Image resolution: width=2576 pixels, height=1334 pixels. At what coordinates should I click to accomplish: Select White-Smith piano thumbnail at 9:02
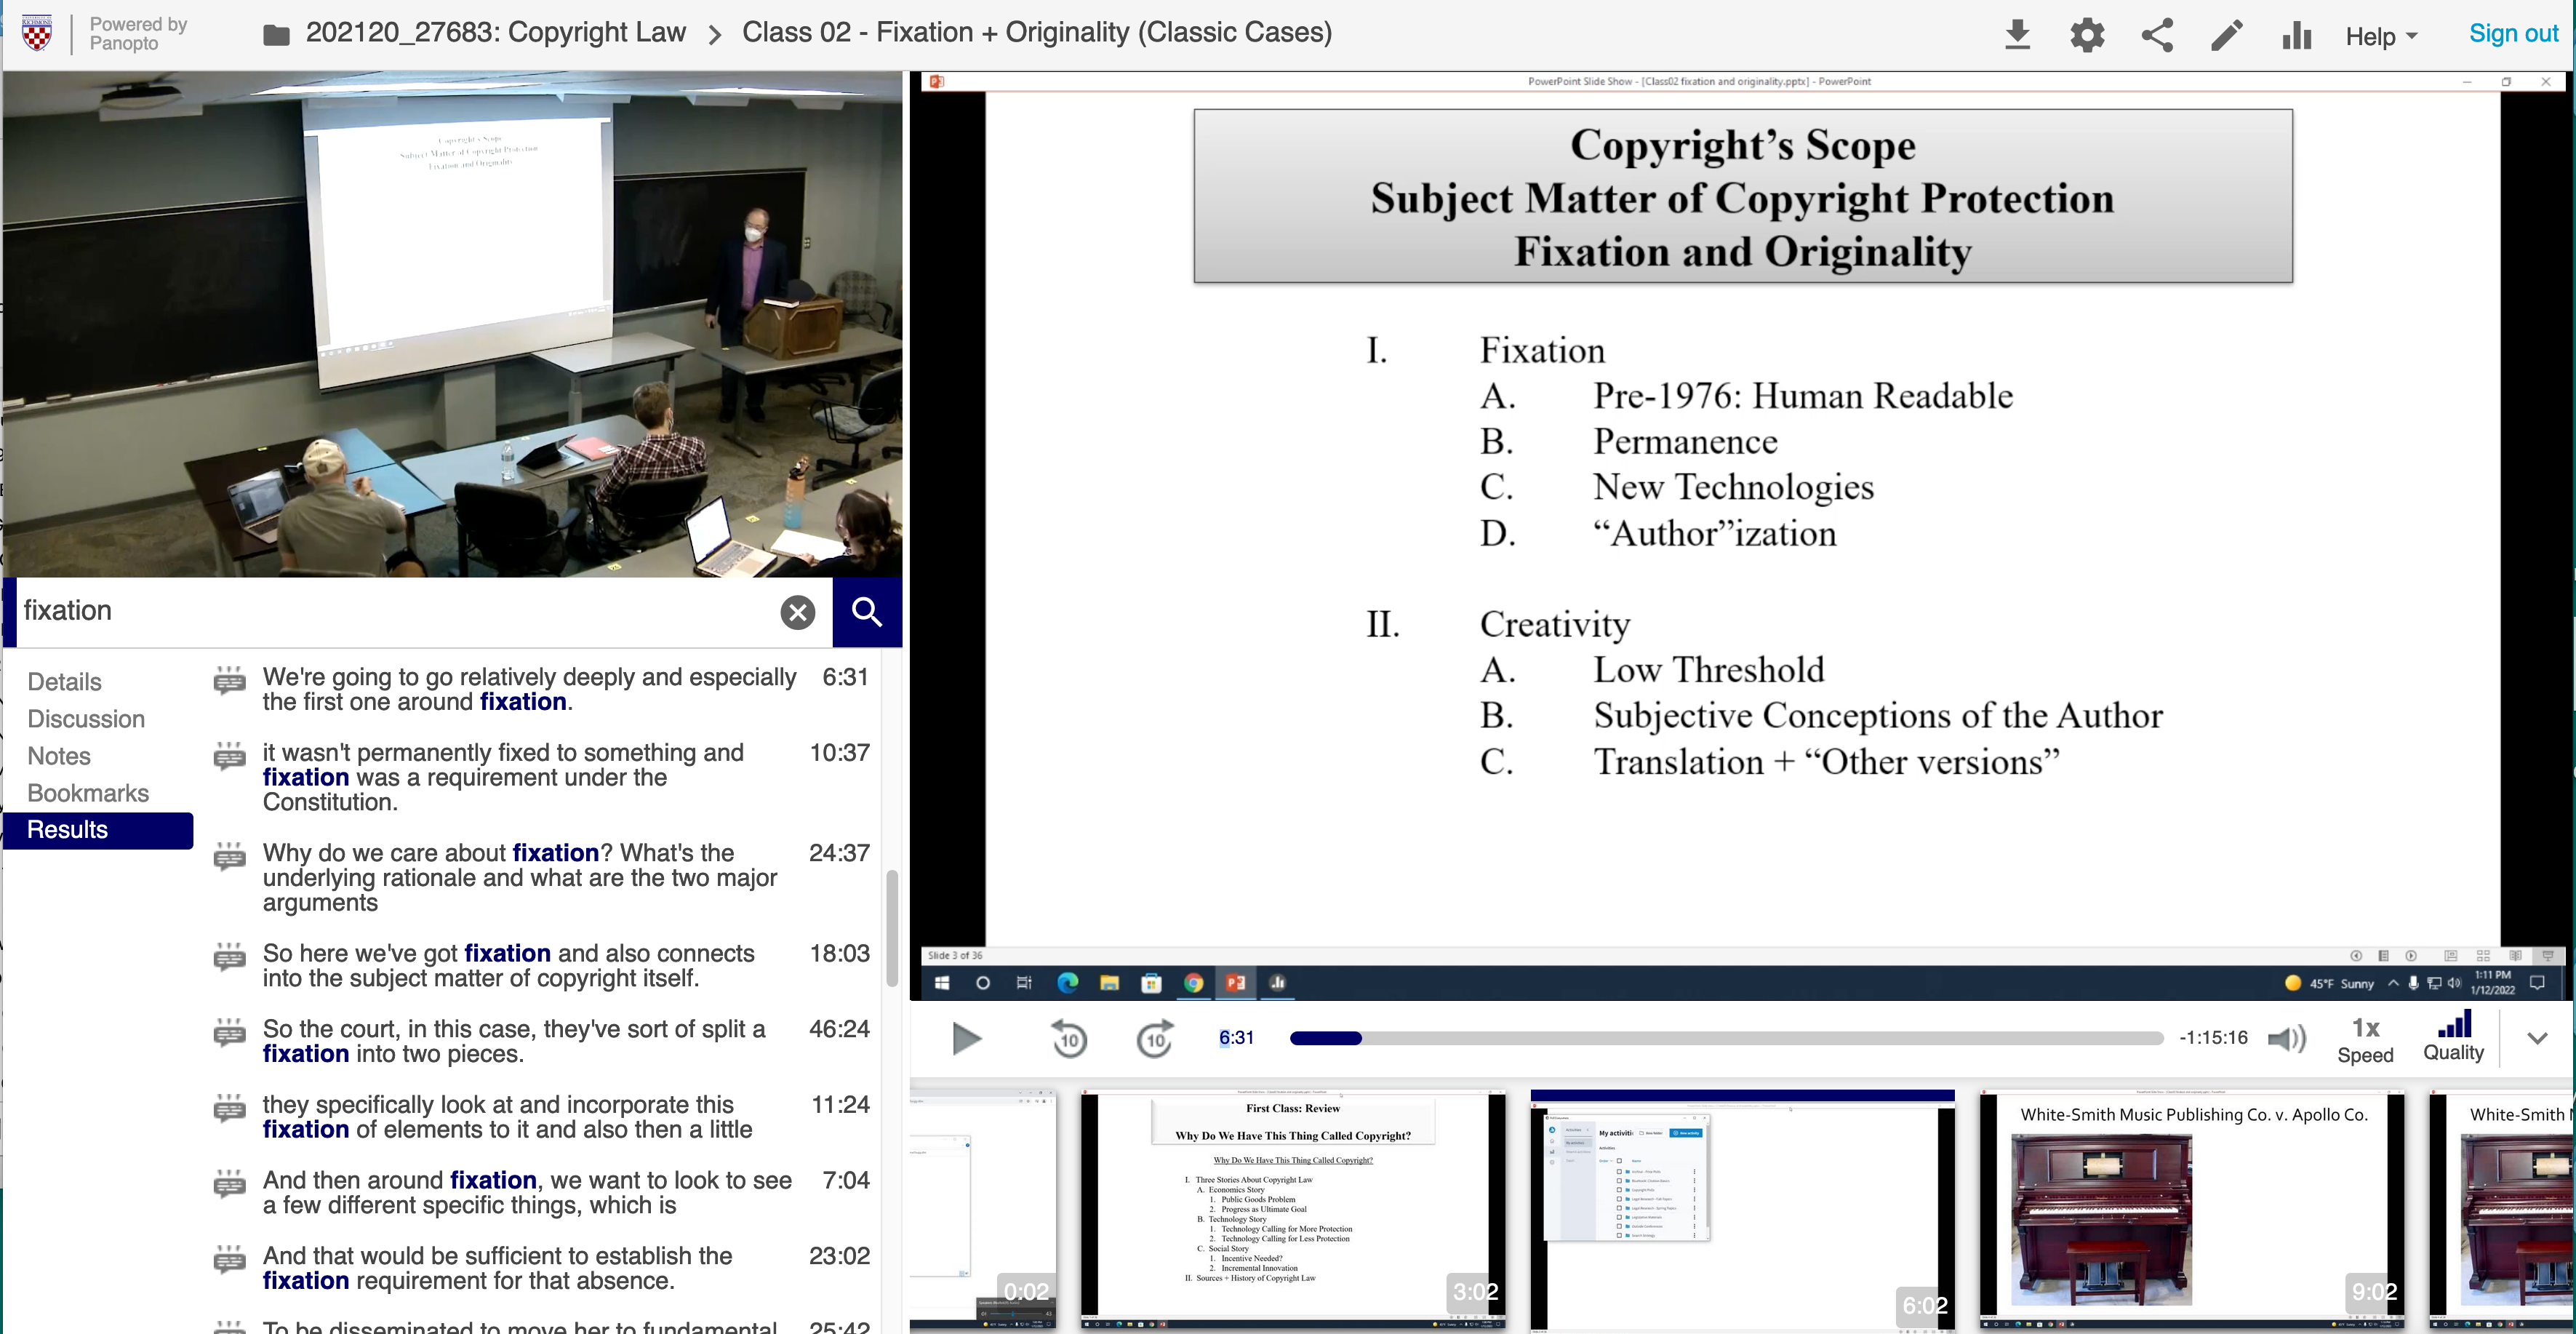click(x=2192, y=1210)
